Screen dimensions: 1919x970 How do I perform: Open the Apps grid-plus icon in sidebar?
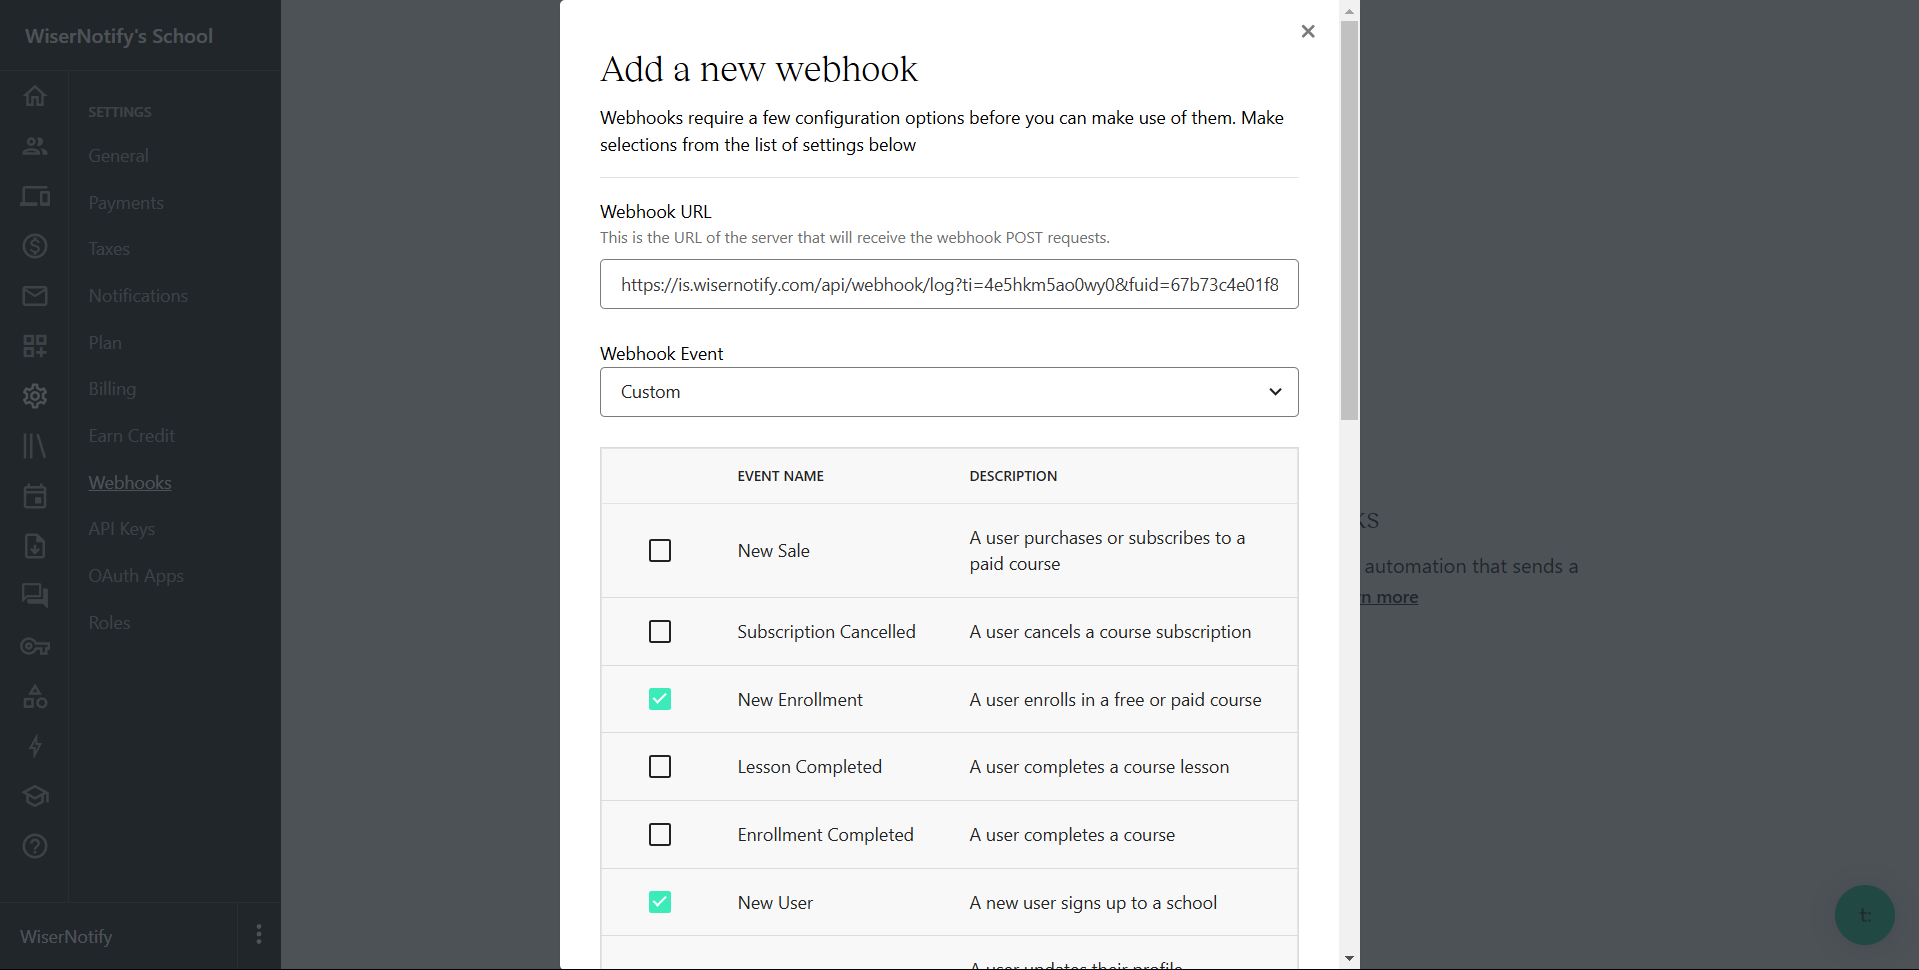(x=35, y=346)
